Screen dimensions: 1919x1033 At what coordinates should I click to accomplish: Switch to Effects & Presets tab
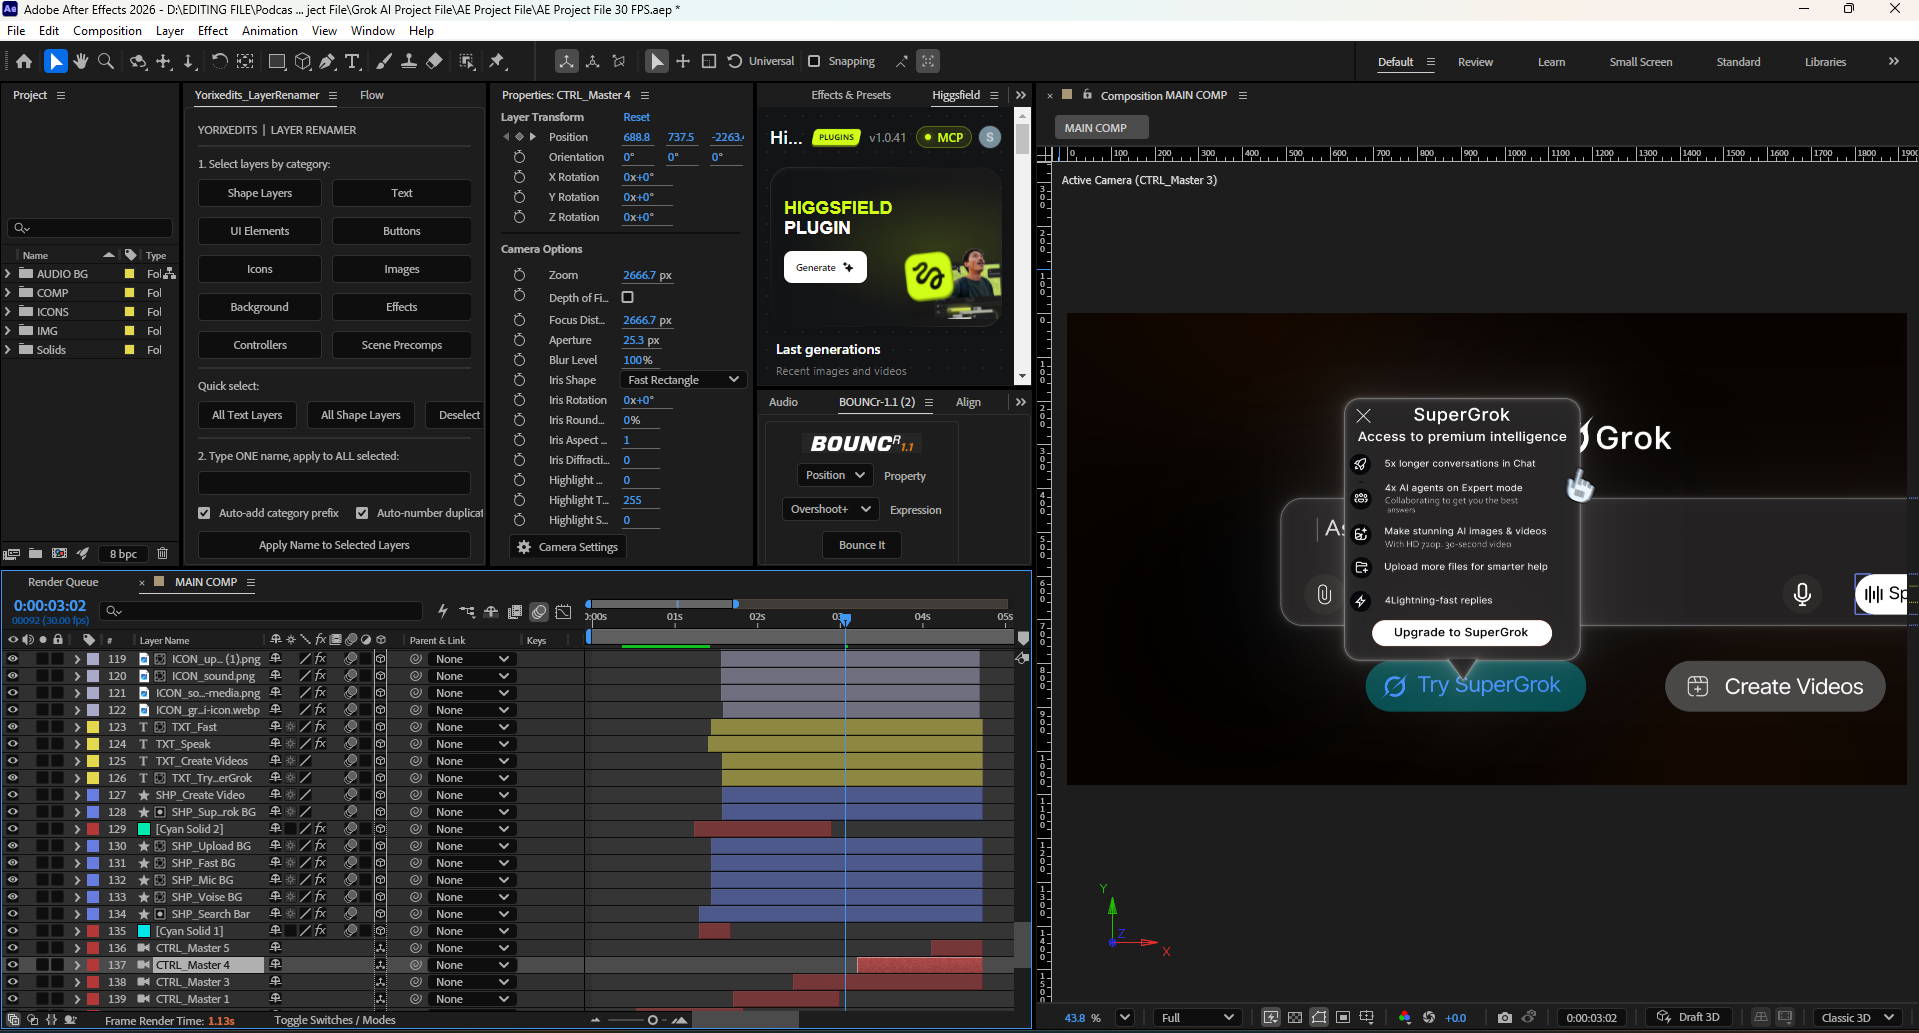click(x=851, y=95)
